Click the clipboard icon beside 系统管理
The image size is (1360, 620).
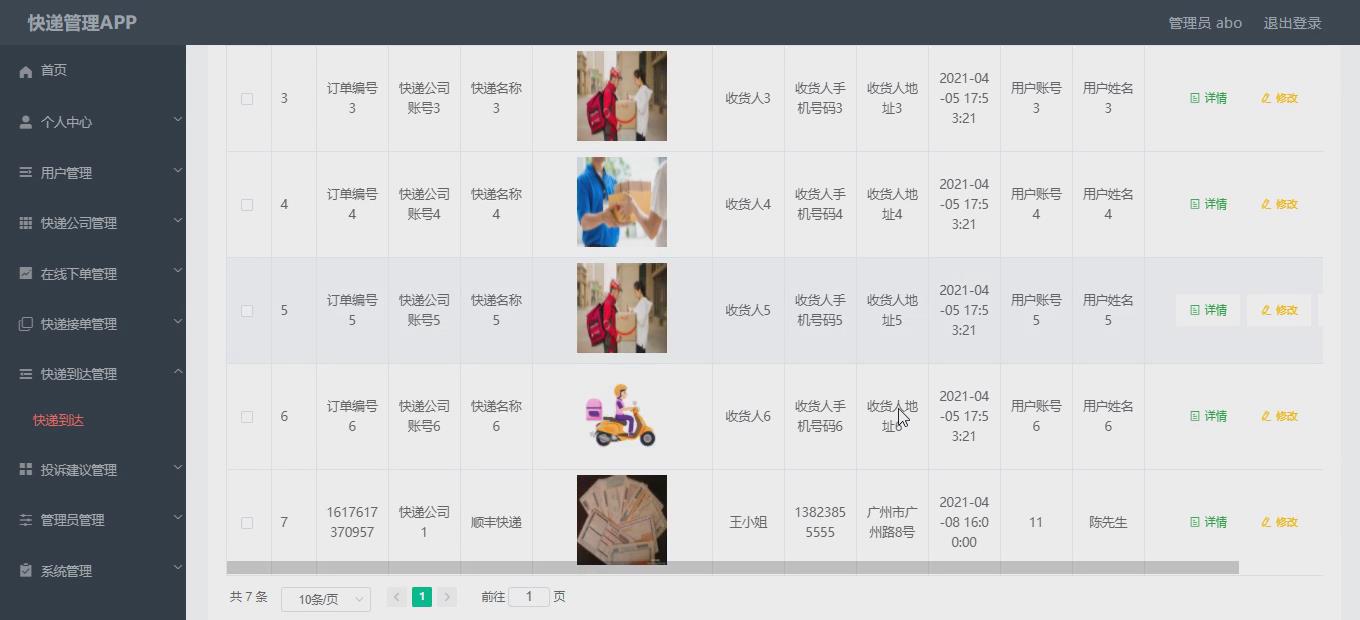(x=26, y=570)
